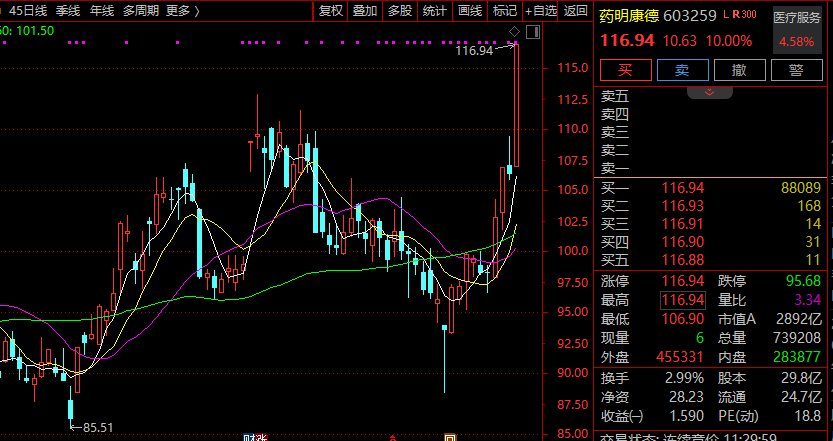Click PE(动) value 18.8
The height and width of the screenshot is (441, 833).
coord(808,415)
